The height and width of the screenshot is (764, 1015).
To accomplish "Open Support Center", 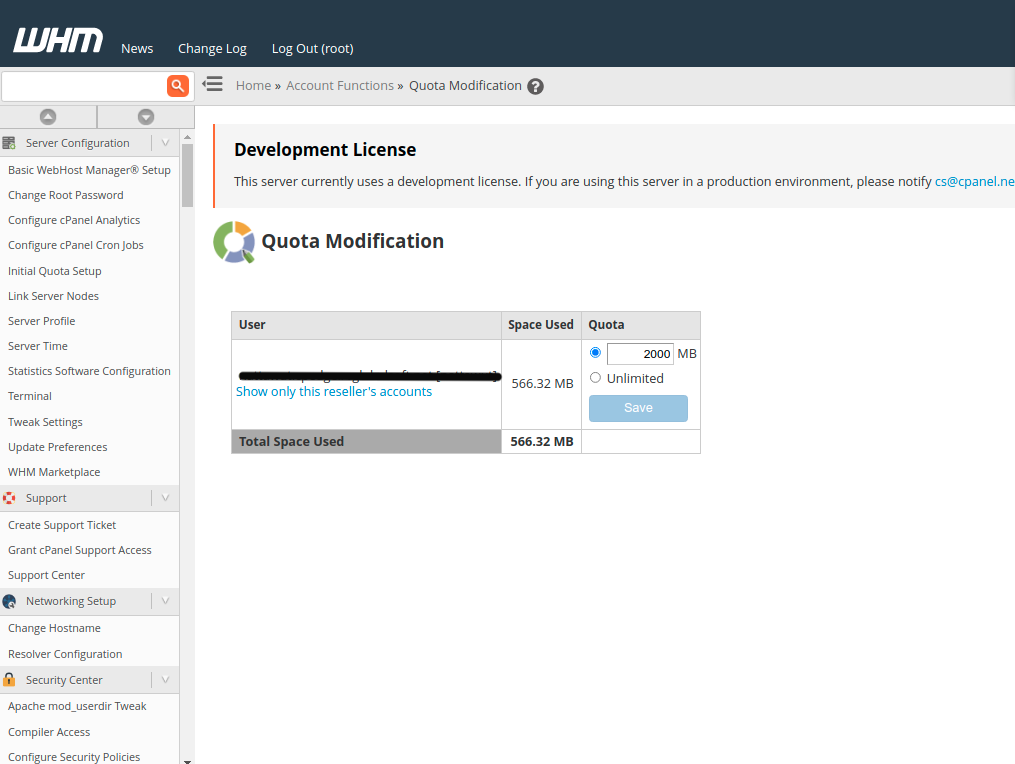I will click(x=46, y=575).
